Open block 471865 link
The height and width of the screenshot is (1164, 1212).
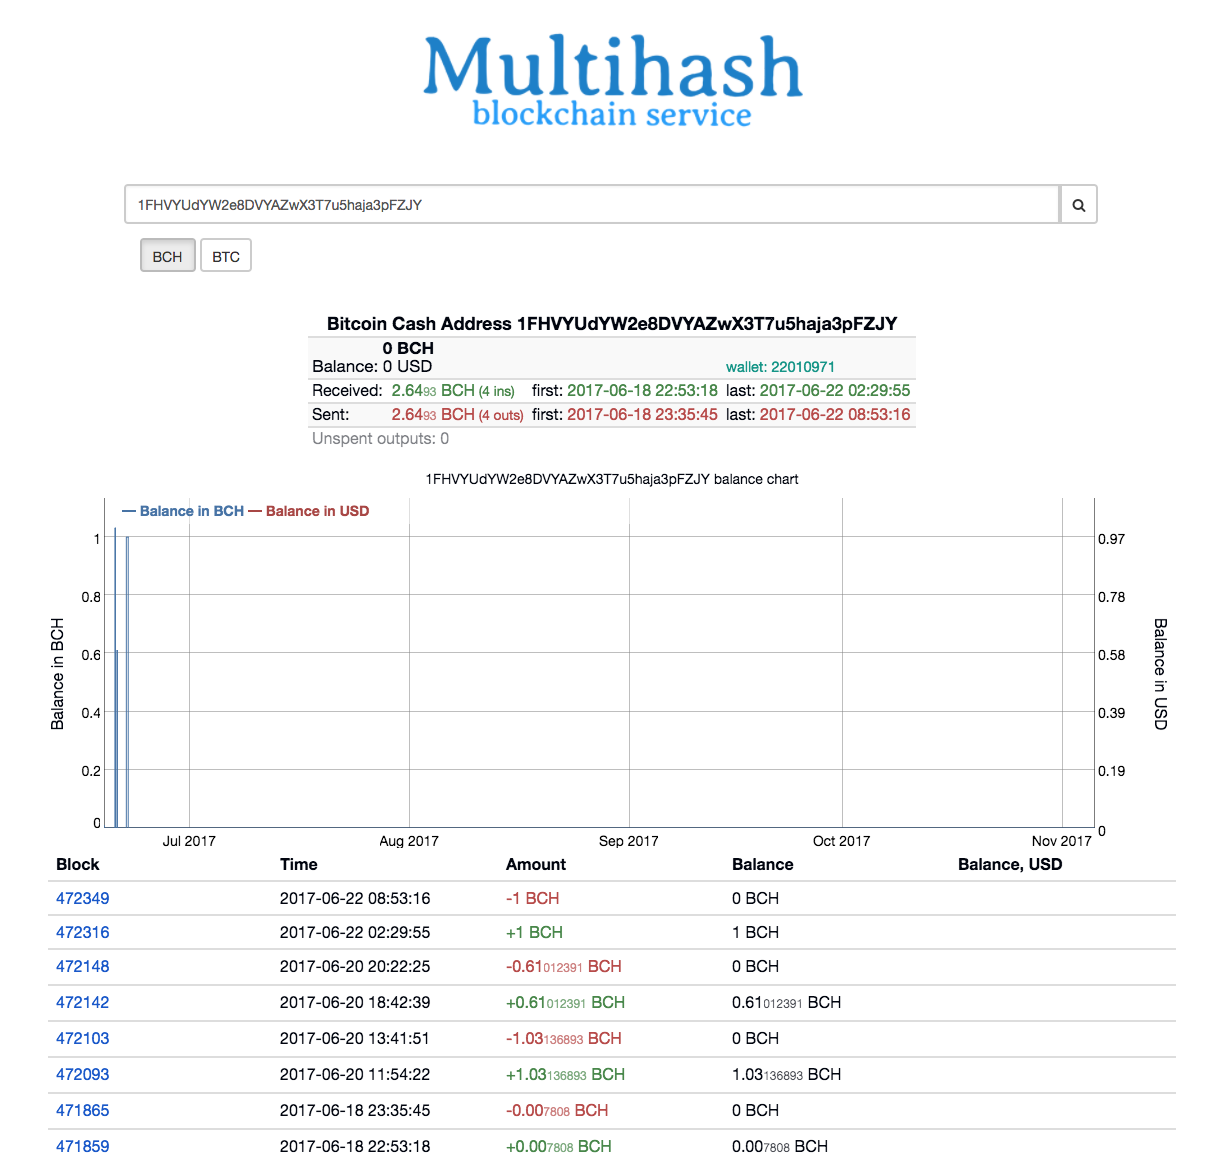[83, 1110]
